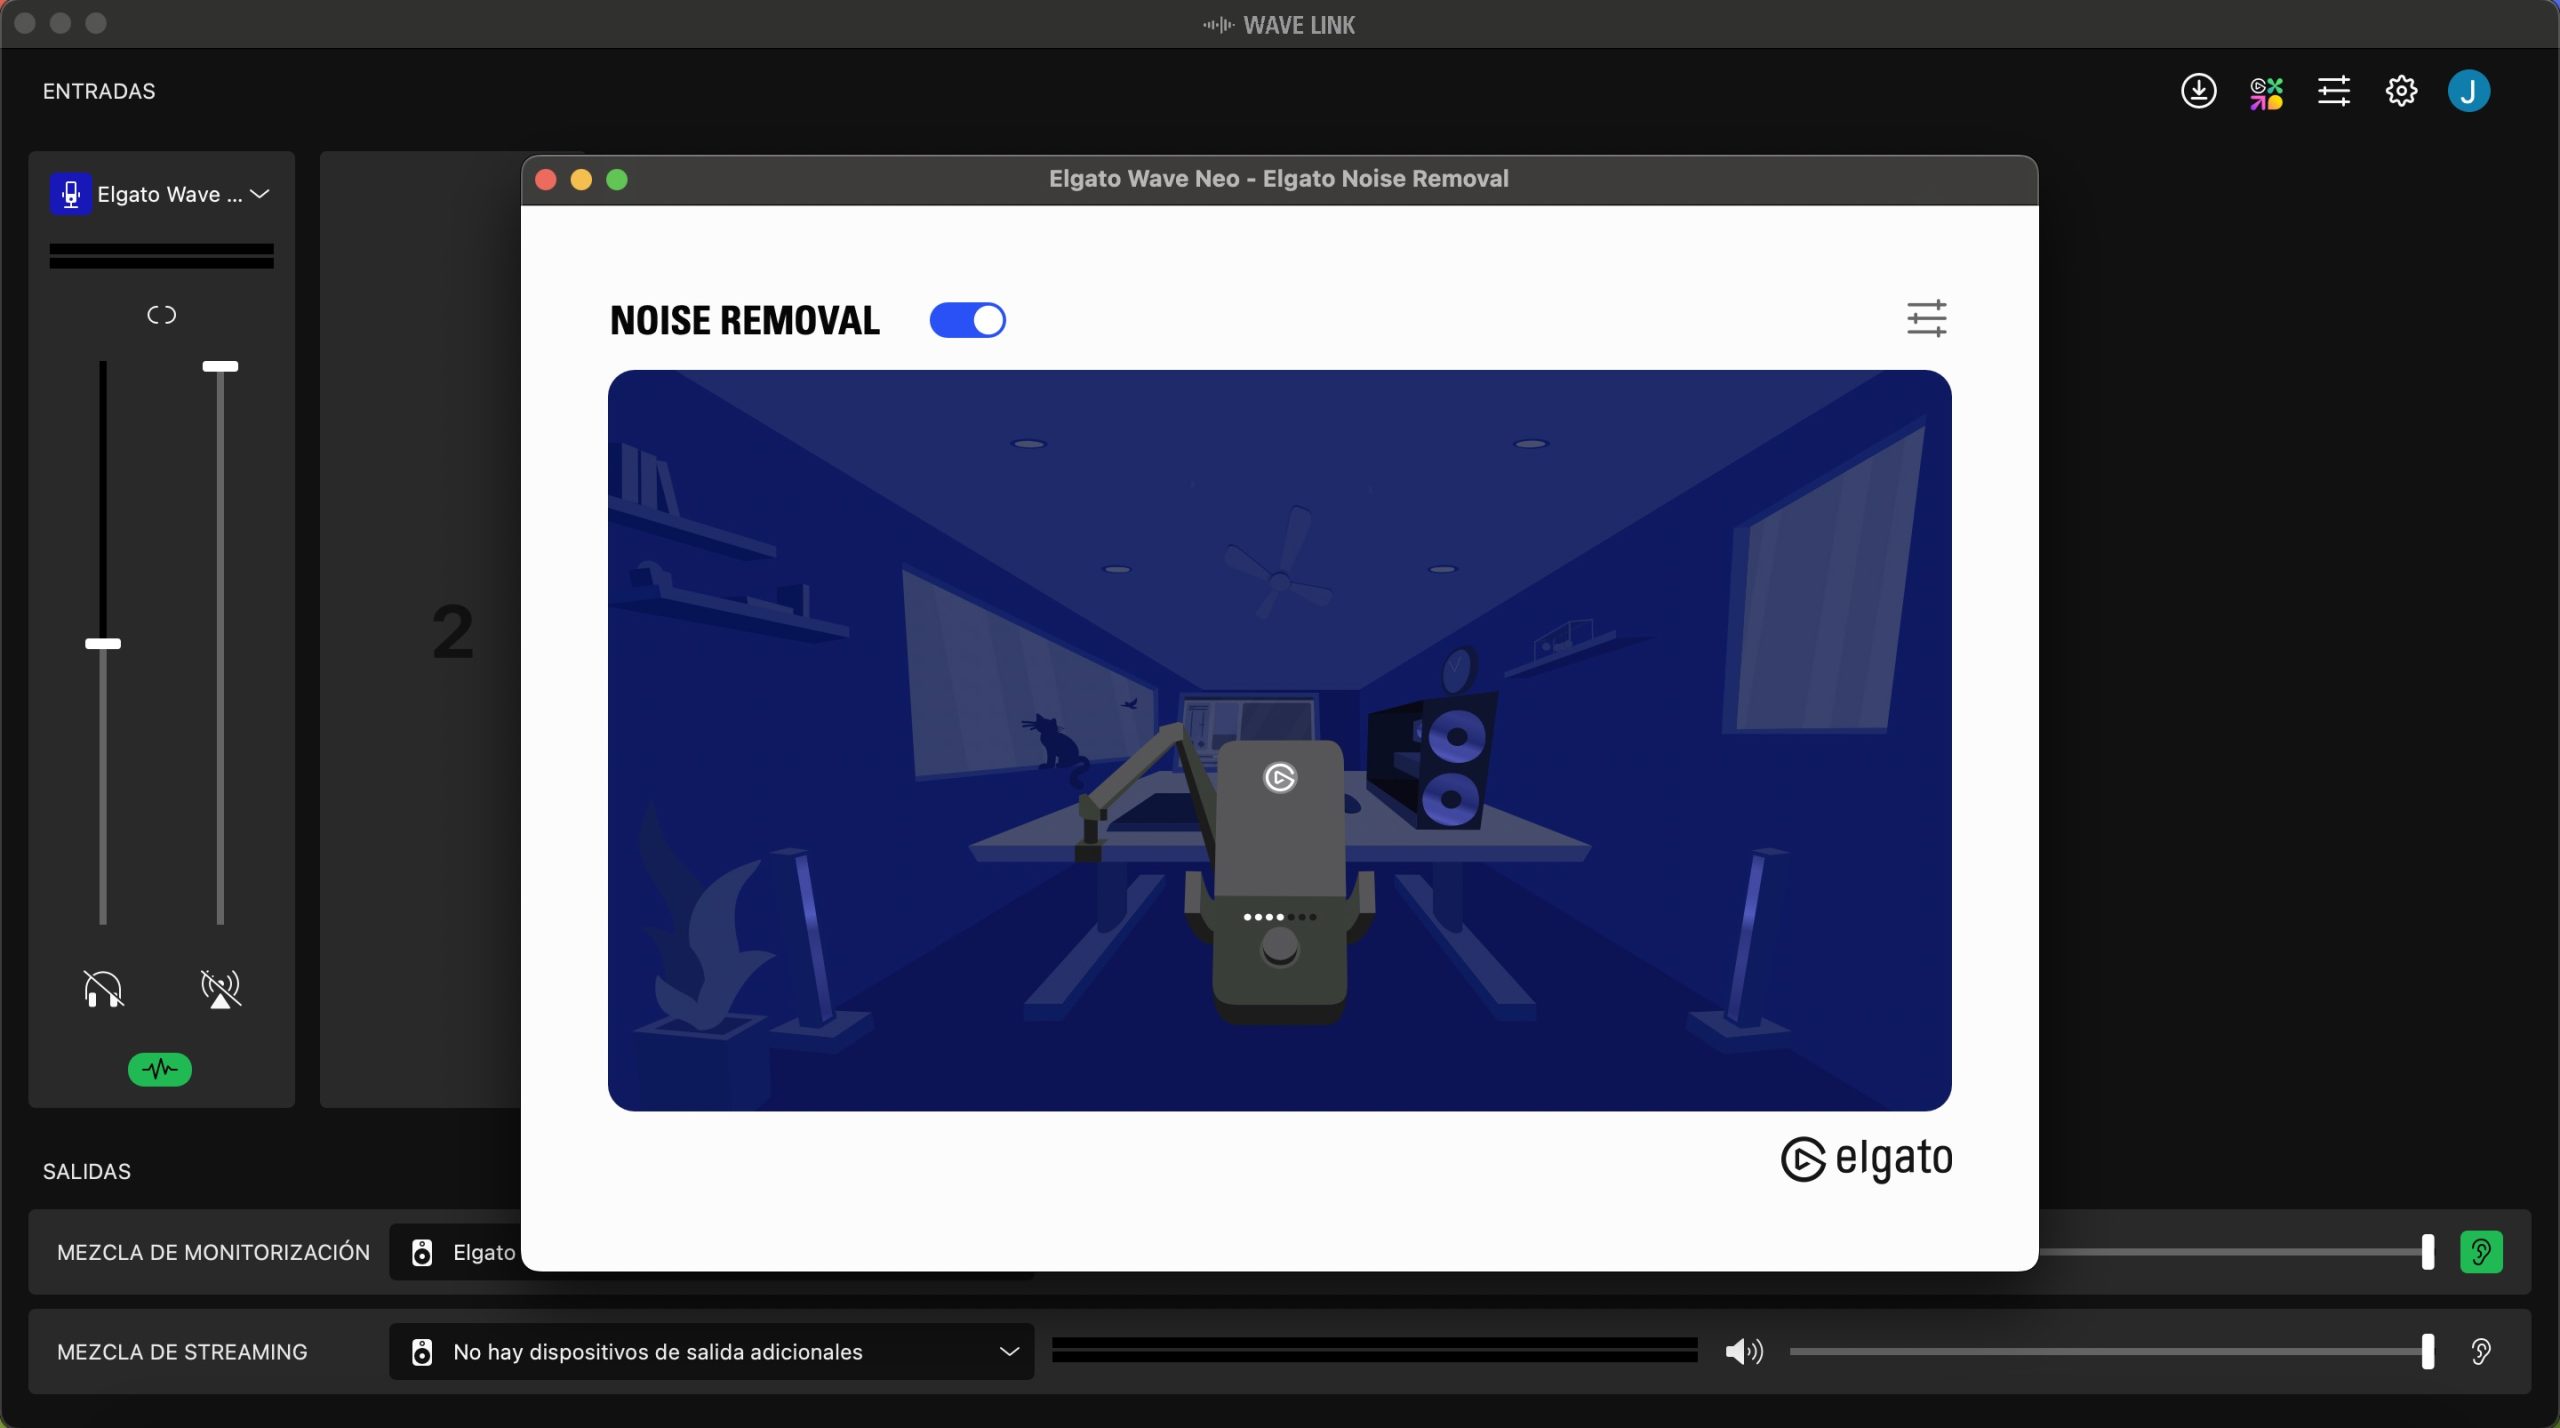Image resolution: width=2560 pixels, height=1428 pixels.
Task: Minimize the Elgato Noise Removal window
Action: [x=581, y=179]
